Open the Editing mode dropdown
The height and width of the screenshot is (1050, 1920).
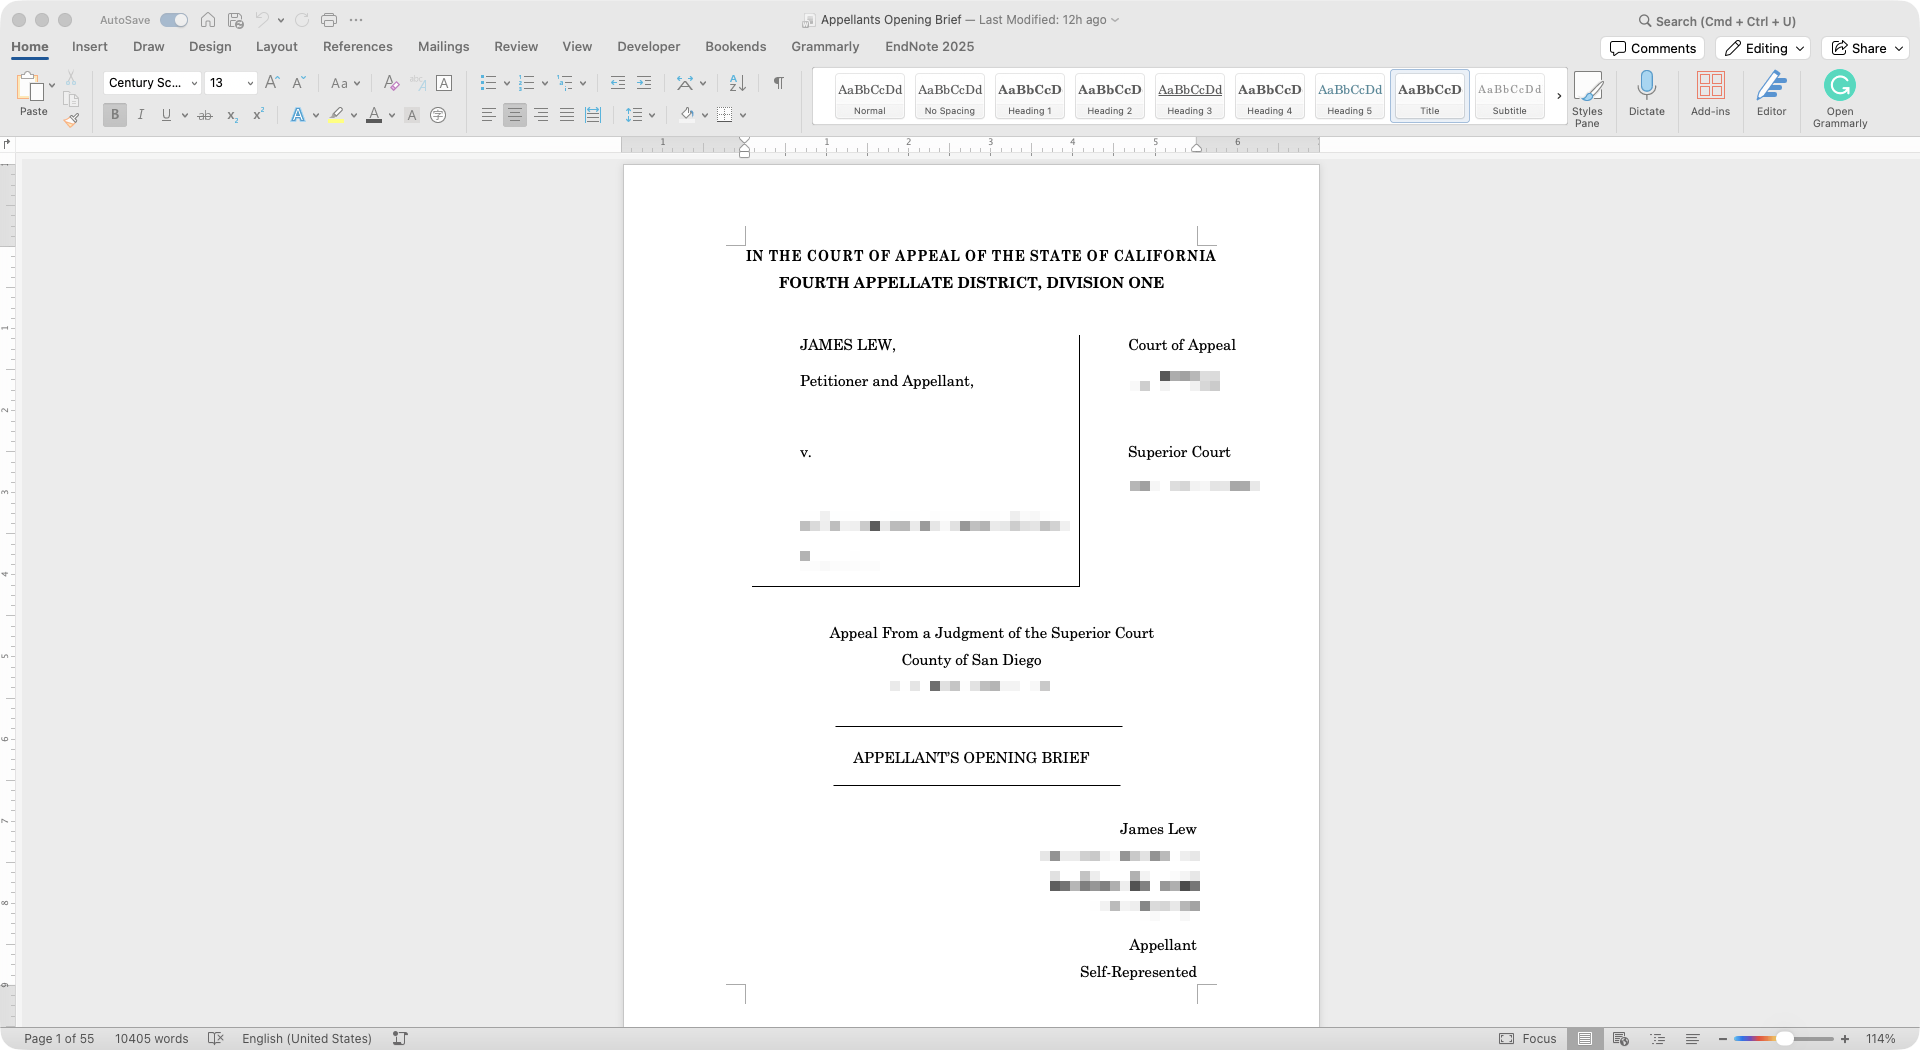pos(1764,48)
